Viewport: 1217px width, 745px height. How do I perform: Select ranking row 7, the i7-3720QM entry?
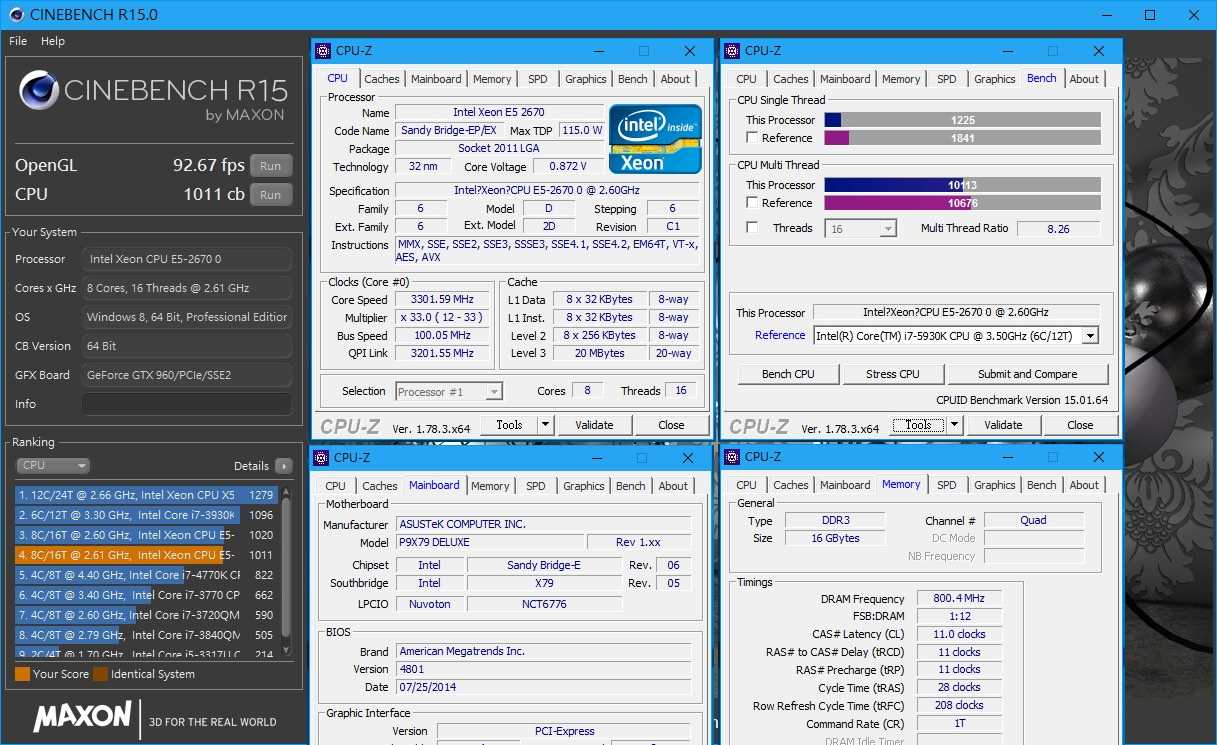pyautogui.click(x=146, y=615)
